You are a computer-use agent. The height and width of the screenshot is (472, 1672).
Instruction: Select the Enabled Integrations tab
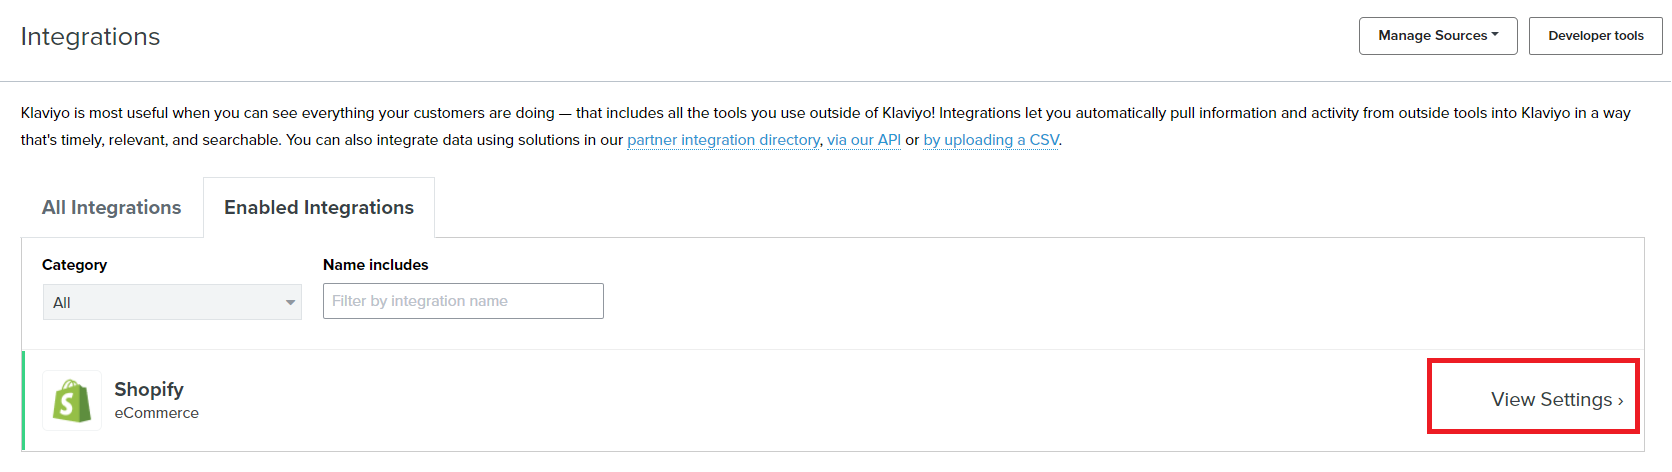click(x=319, y=207)
